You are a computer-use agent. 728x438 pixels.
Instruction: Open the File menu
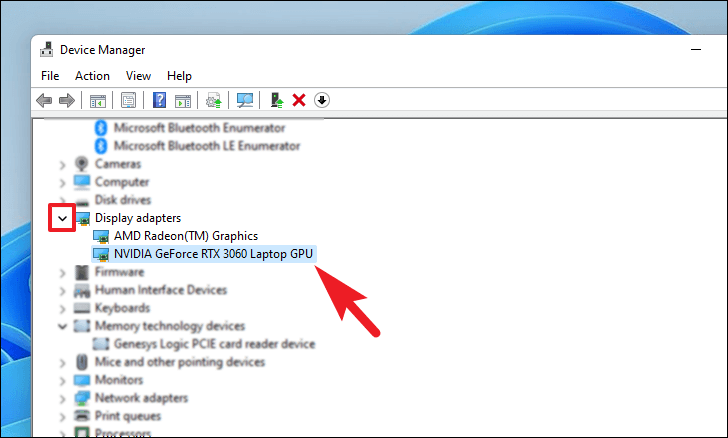tap(50, 75)
